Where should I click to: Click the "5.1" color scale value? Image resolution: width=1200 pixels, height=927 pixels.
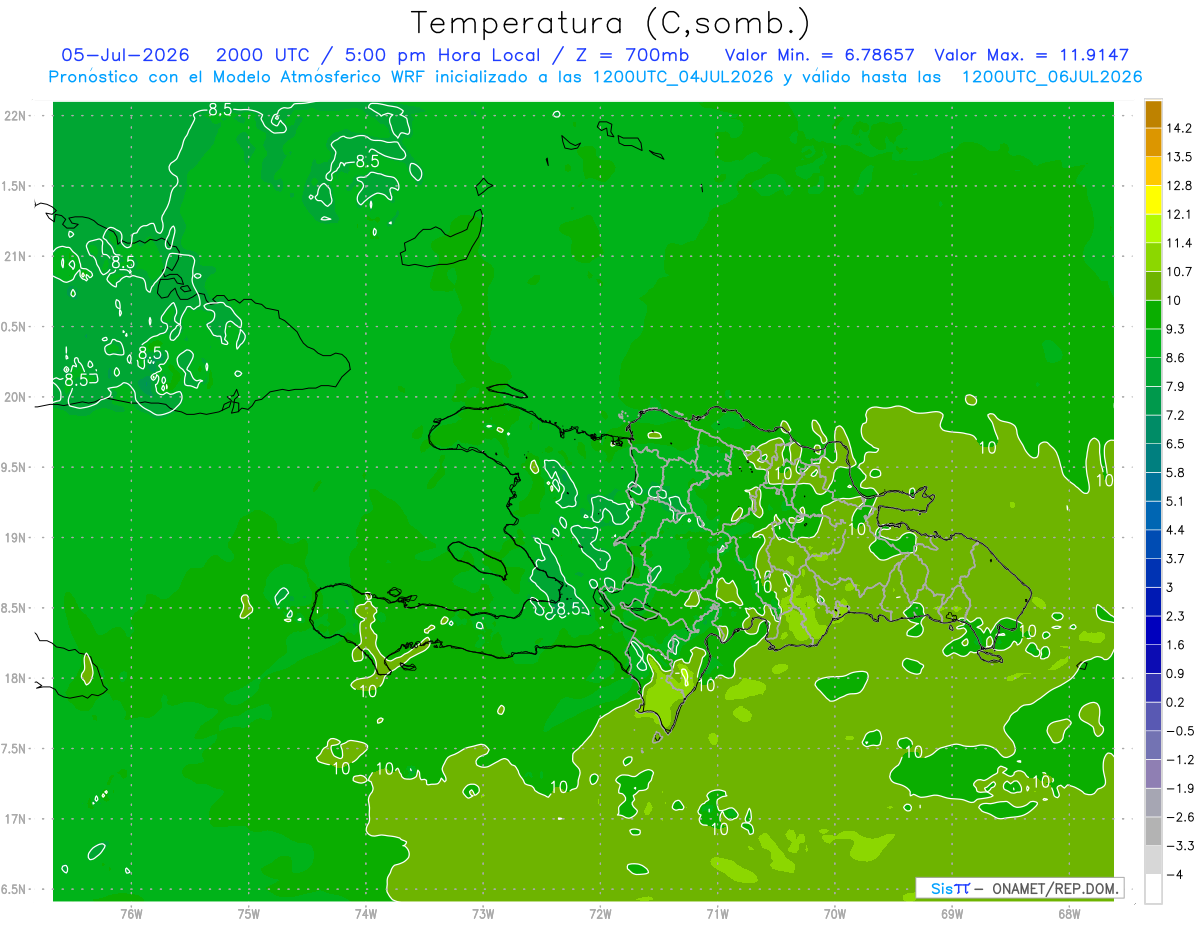click(1175, 501)
